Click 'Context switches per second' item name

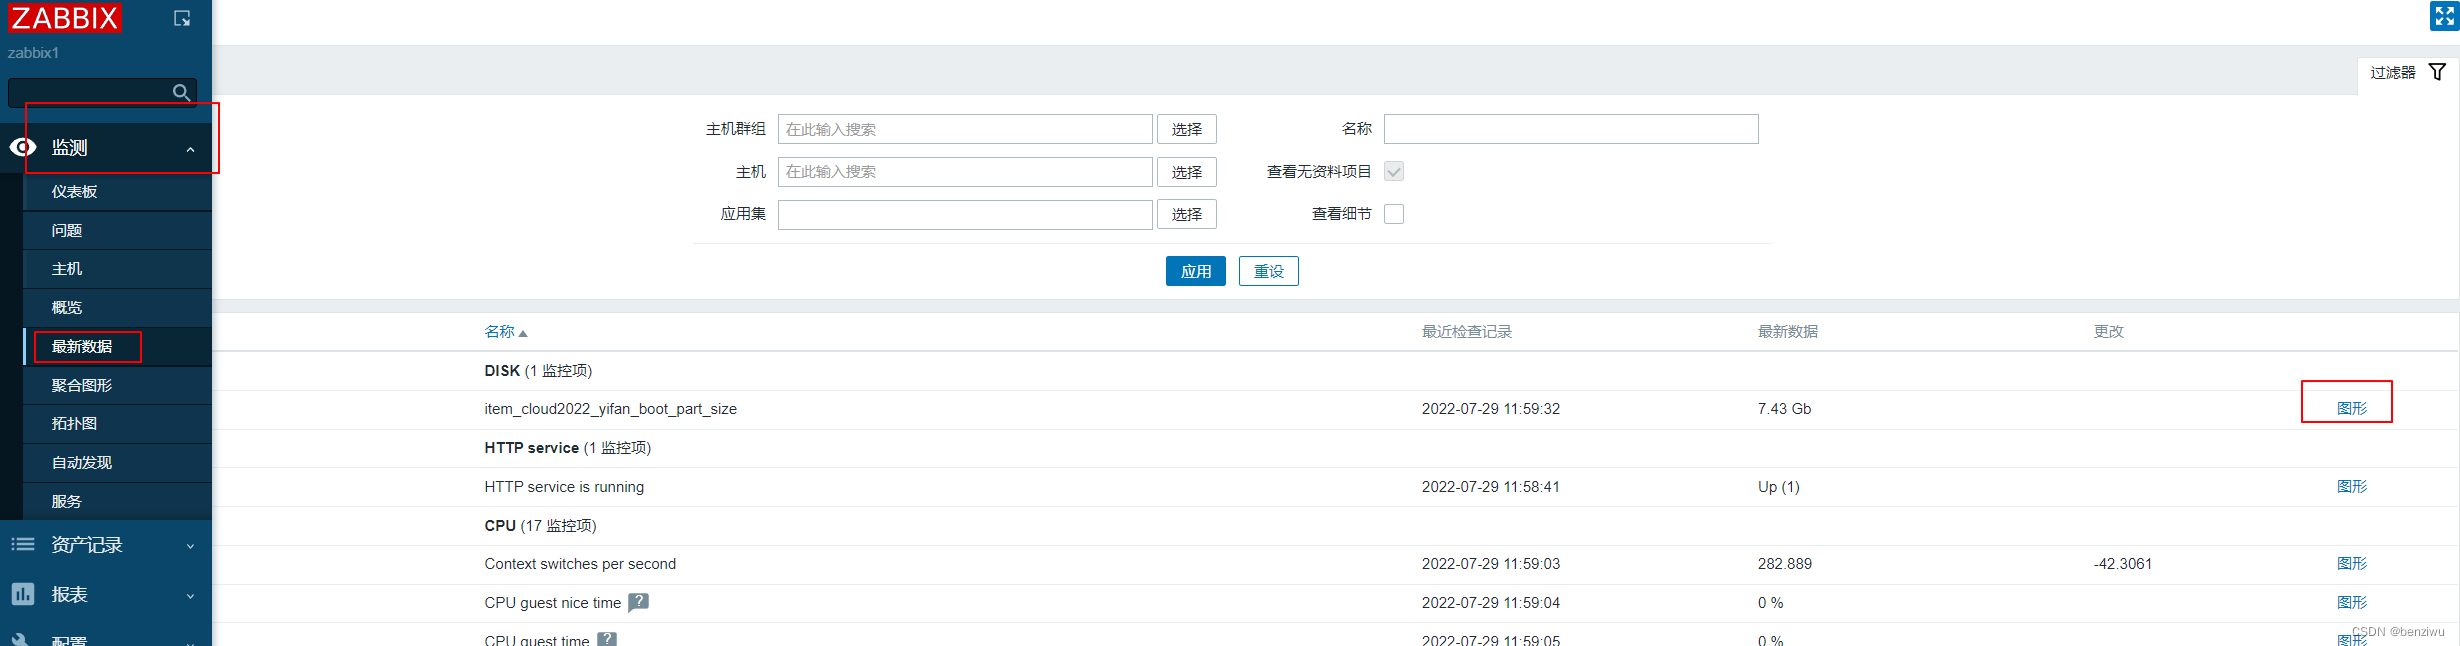[580, 564]
